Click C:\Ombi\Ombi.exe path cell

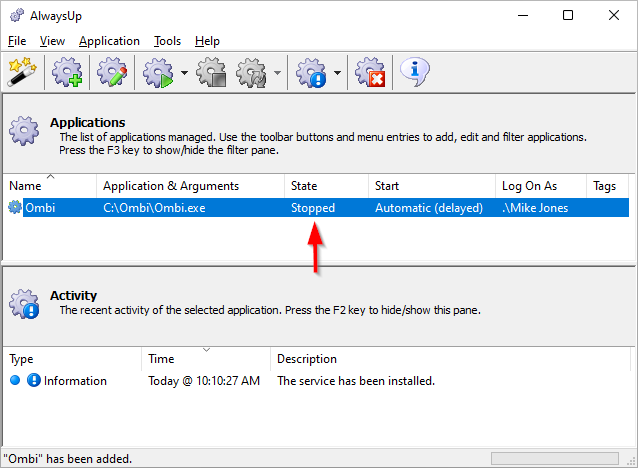point(154,208)
